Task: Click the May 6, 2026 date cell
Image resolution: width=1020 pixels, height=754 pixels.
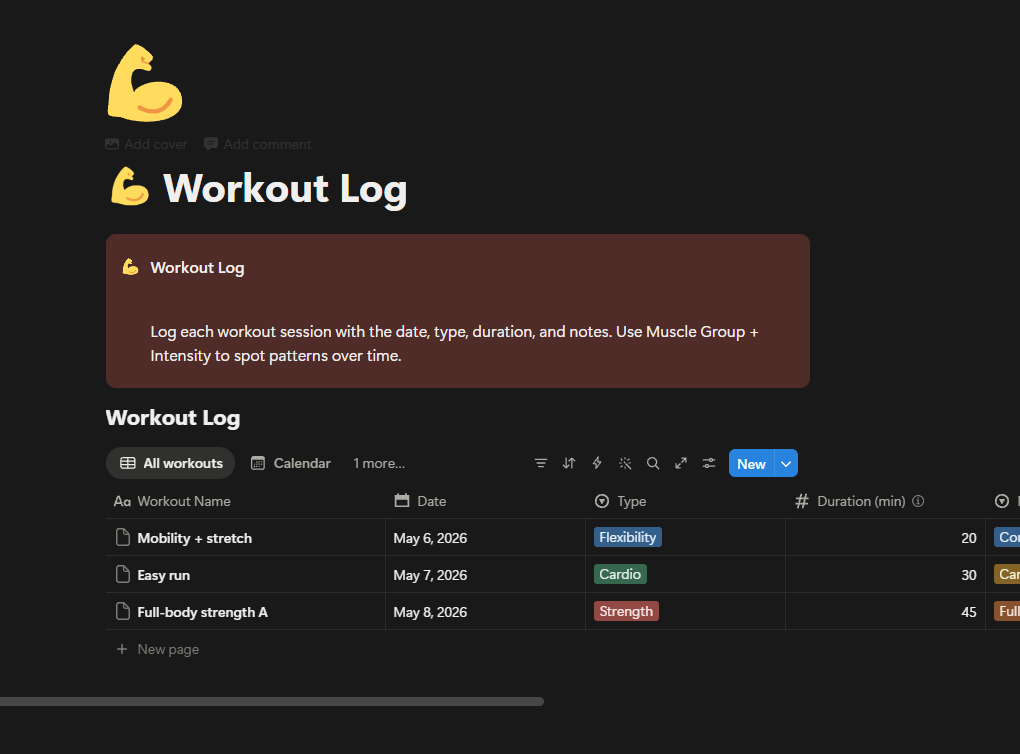Action: click(485, 538)
